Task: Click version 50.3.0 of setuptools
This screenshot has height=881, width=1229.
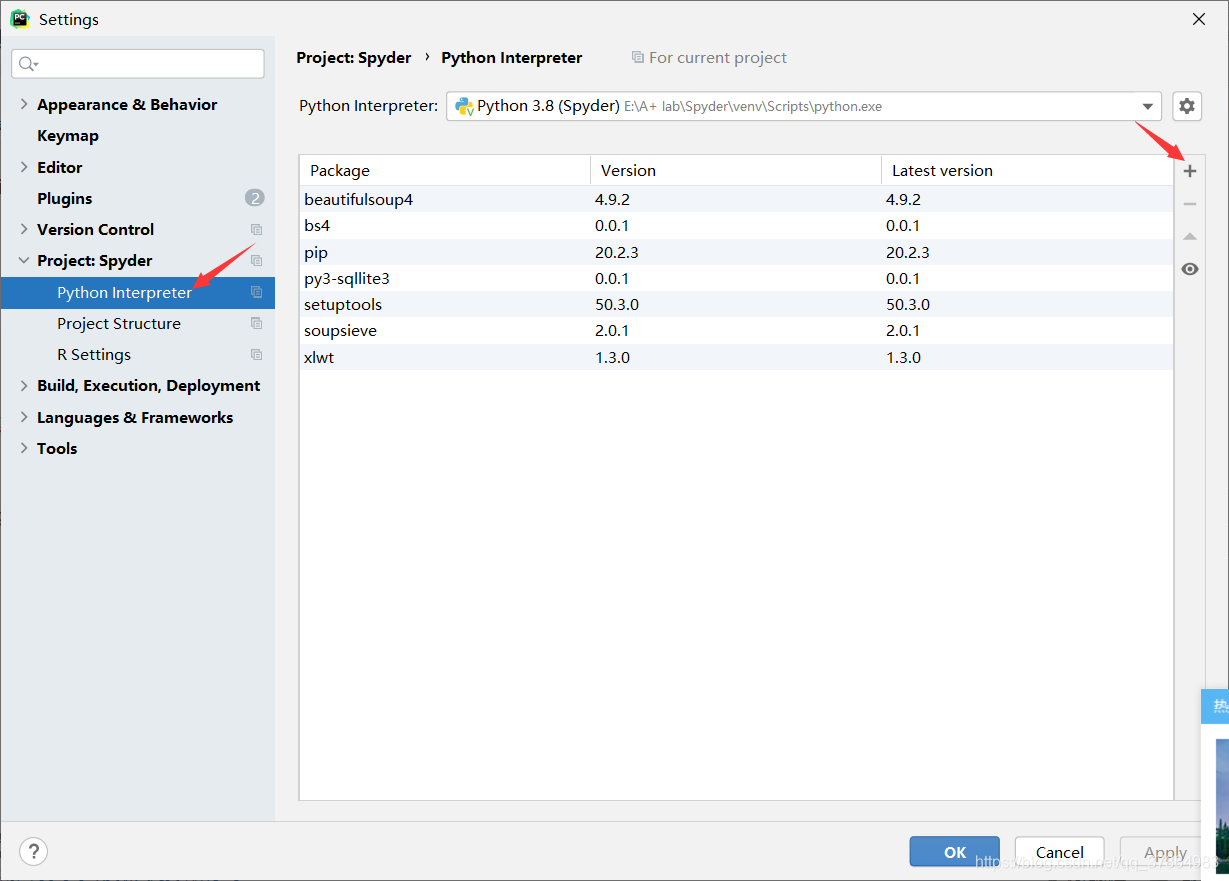Action: tap(617, 304)
